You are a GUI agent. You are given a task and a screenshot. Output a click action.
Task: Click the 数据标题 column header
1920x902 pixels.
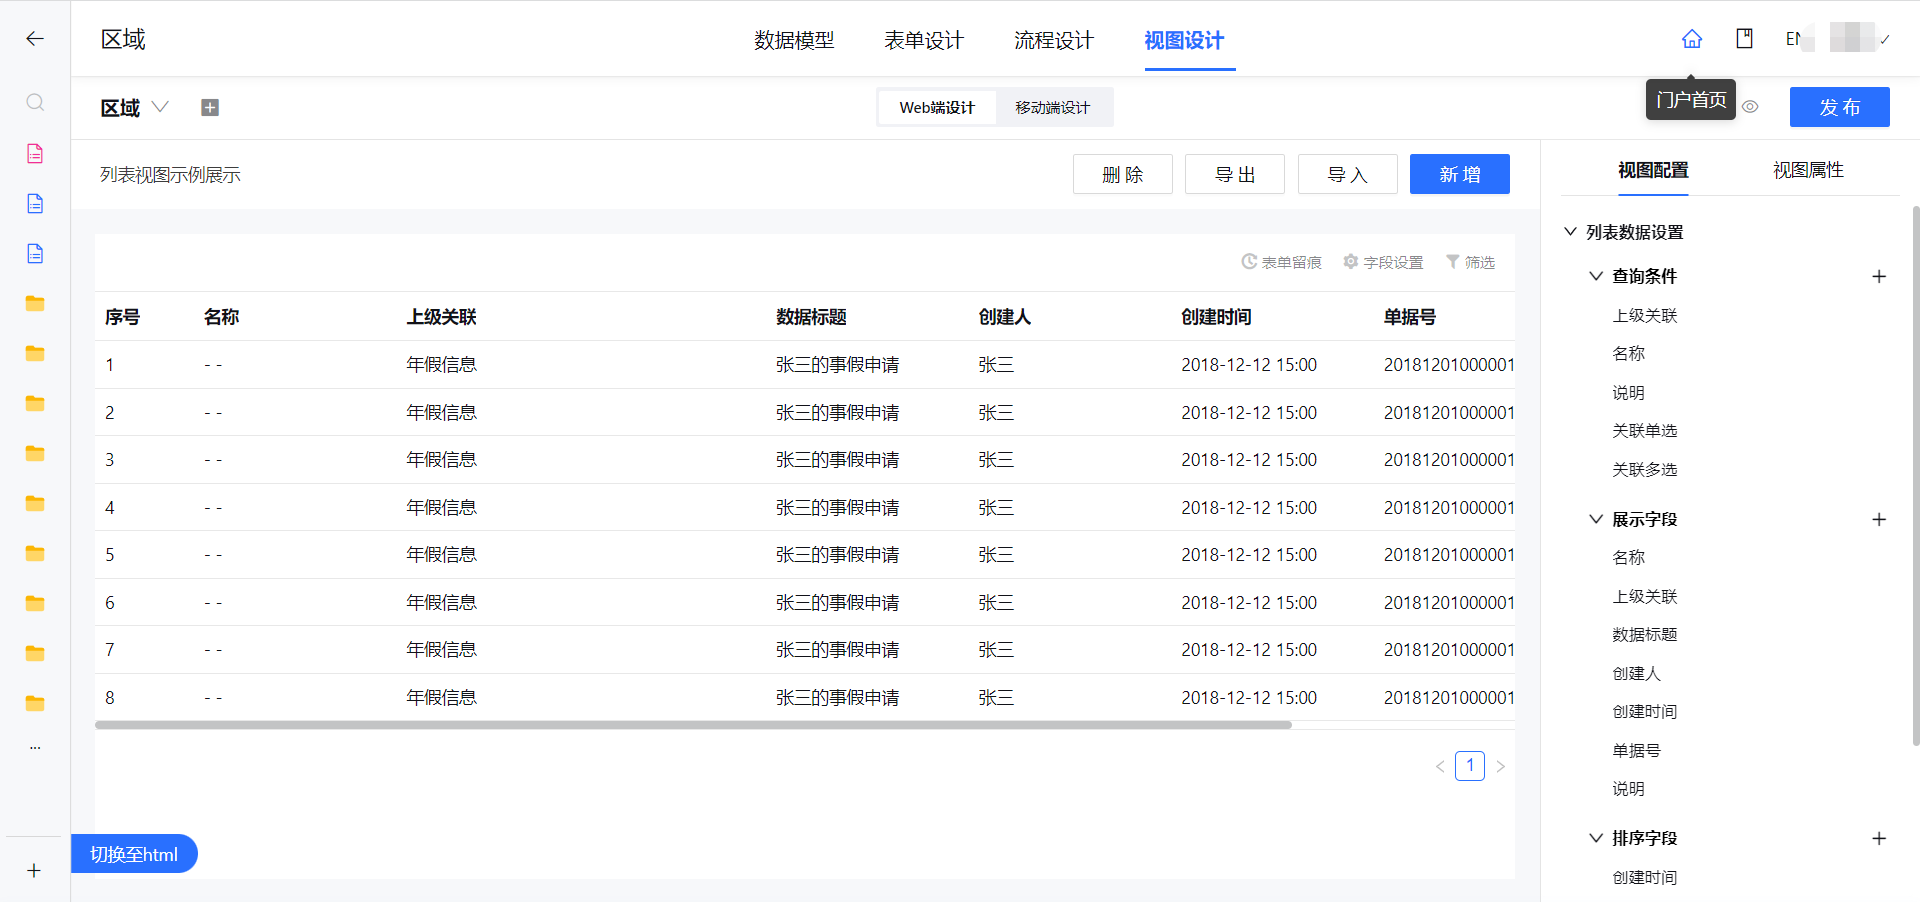pos(811,317)
